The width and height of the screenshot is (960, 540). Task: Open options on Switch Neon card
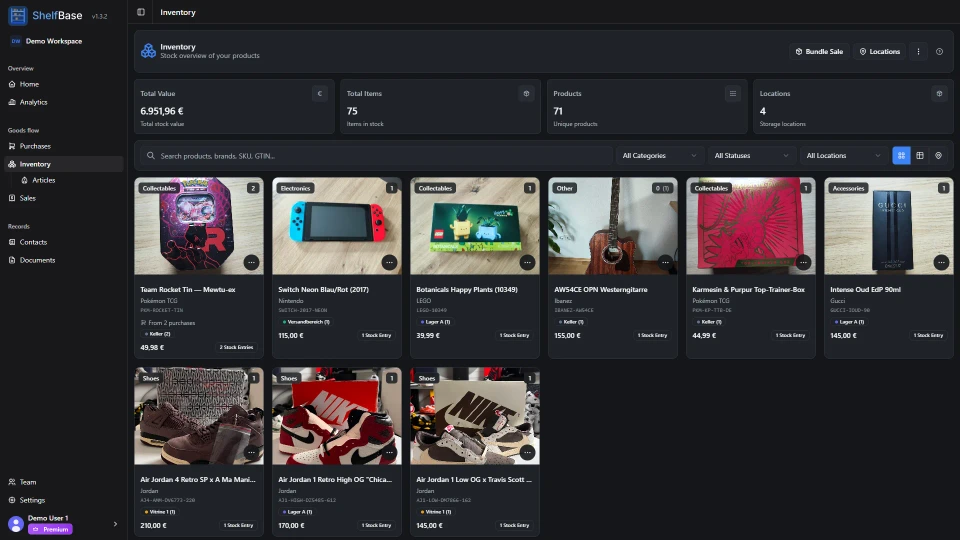pos(389,263)
